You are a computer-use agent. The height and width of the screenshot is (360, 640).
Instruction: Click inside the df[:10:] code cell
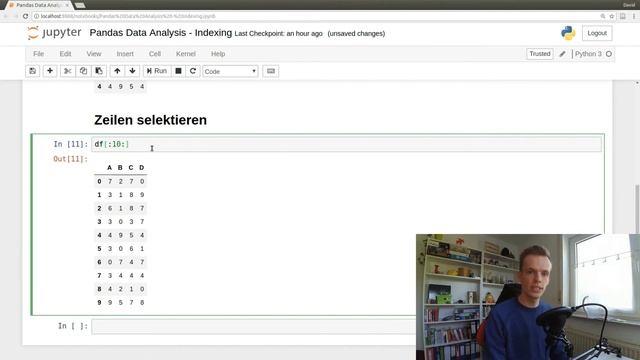346,144
